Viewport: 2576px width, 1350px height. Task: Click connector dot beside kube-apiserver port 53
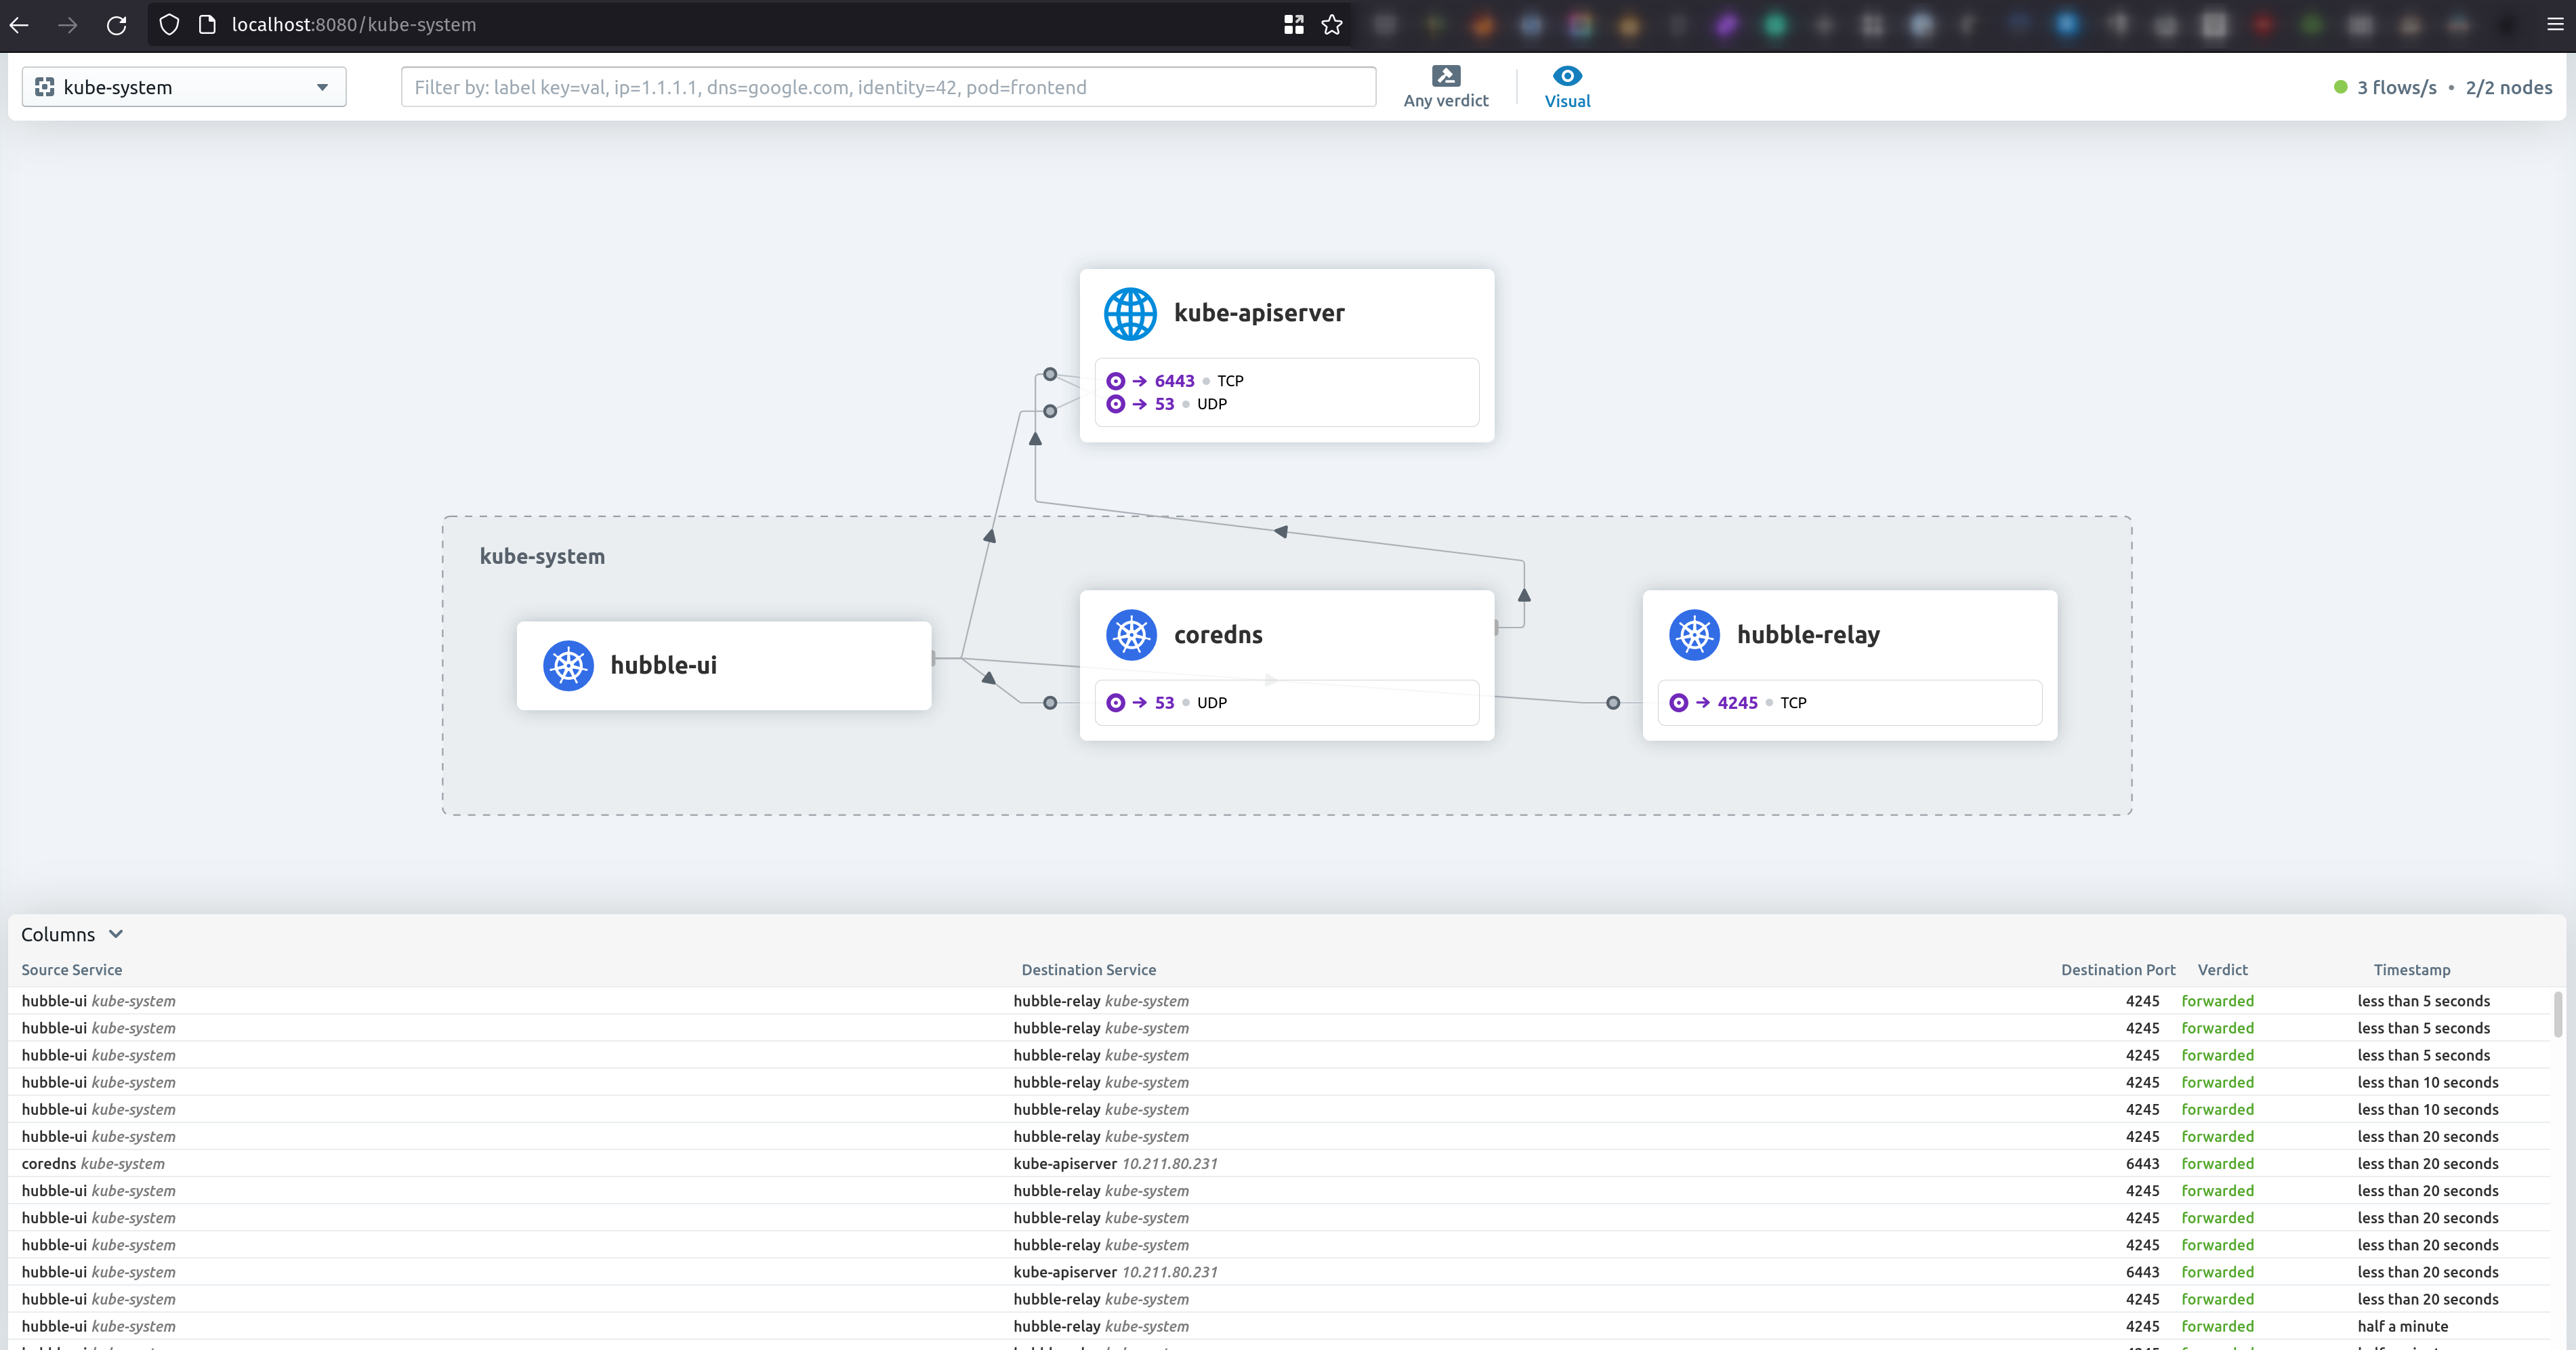(x=1050, y=411)
